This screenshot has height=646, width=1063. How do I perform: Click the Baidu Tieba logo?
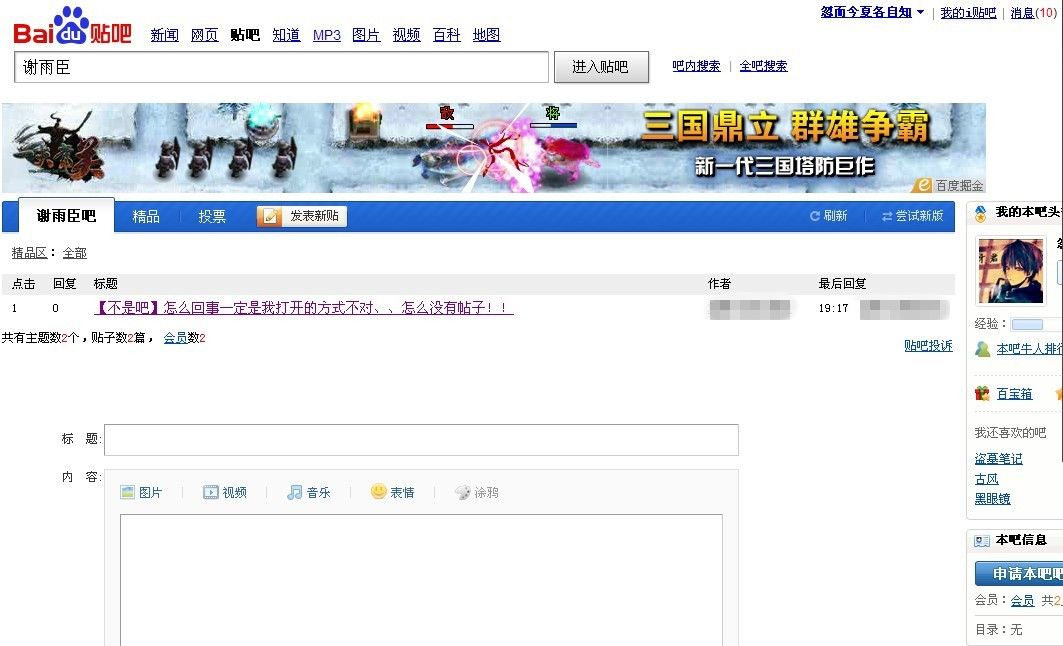pyautogui.click(x=72, y=26)
